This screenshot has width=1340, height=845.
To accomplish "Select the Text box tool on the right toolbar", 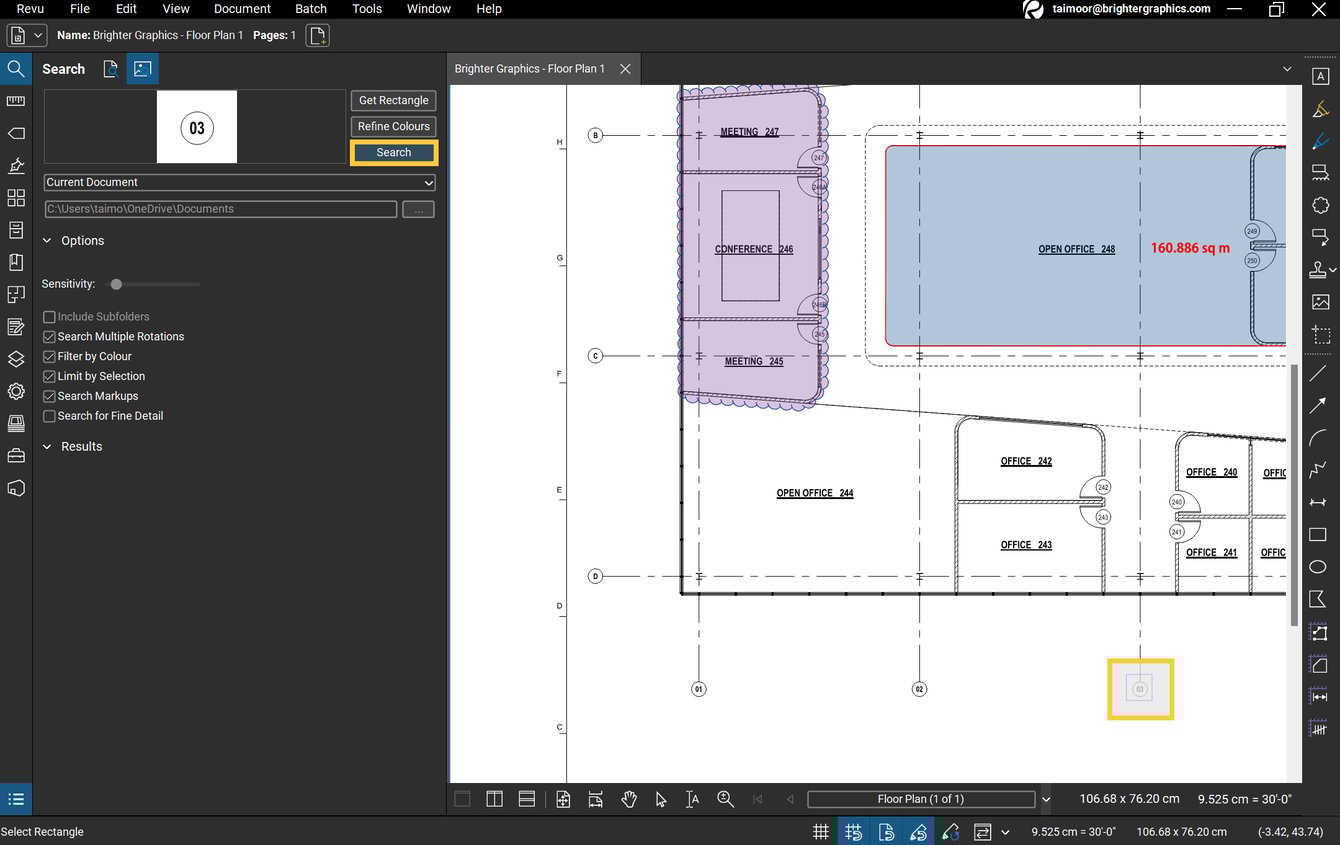I will 1320,75.
